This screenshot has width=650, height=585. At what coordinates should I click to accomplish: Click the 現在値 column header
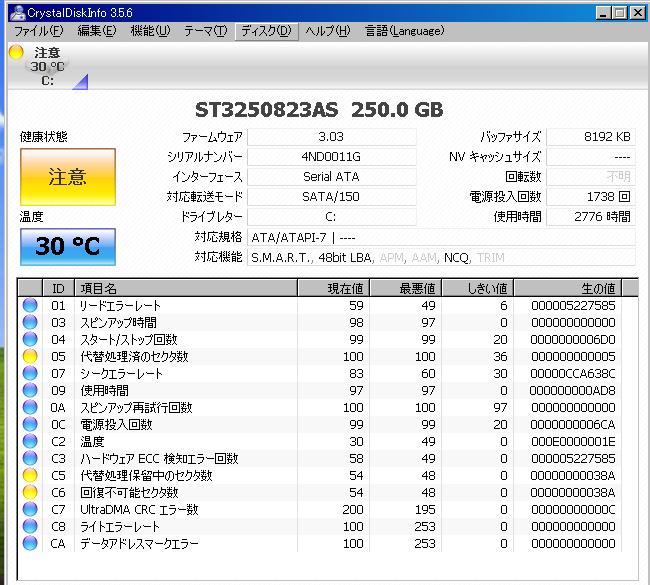click(333, 288)
